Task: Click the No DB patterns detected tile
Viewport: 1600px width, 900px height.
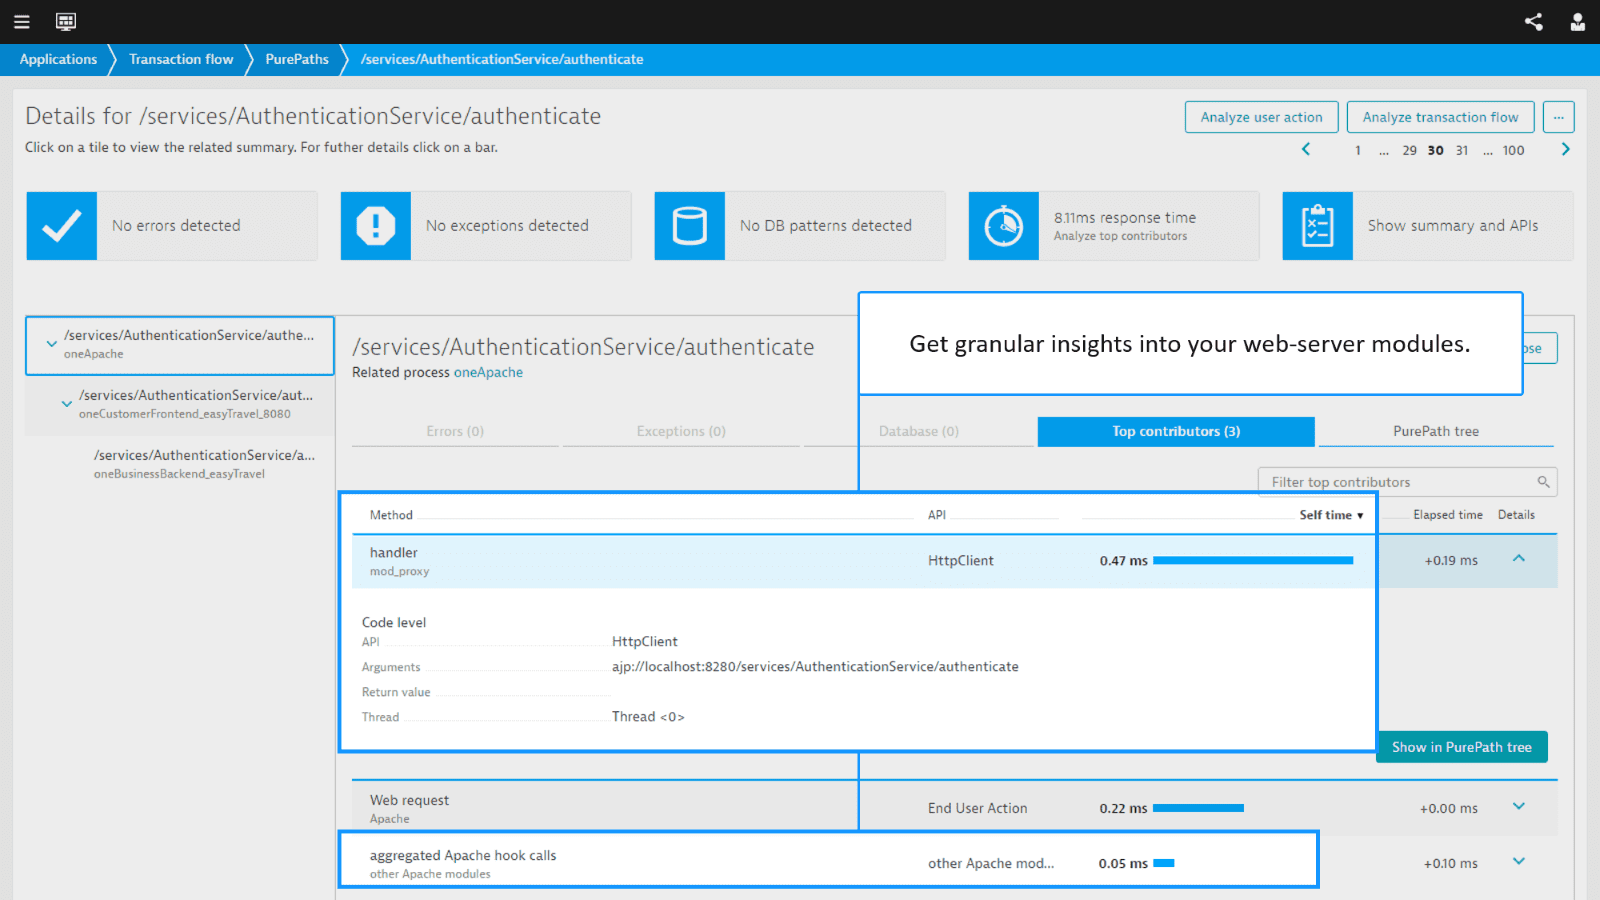Action: coord(800,226)
